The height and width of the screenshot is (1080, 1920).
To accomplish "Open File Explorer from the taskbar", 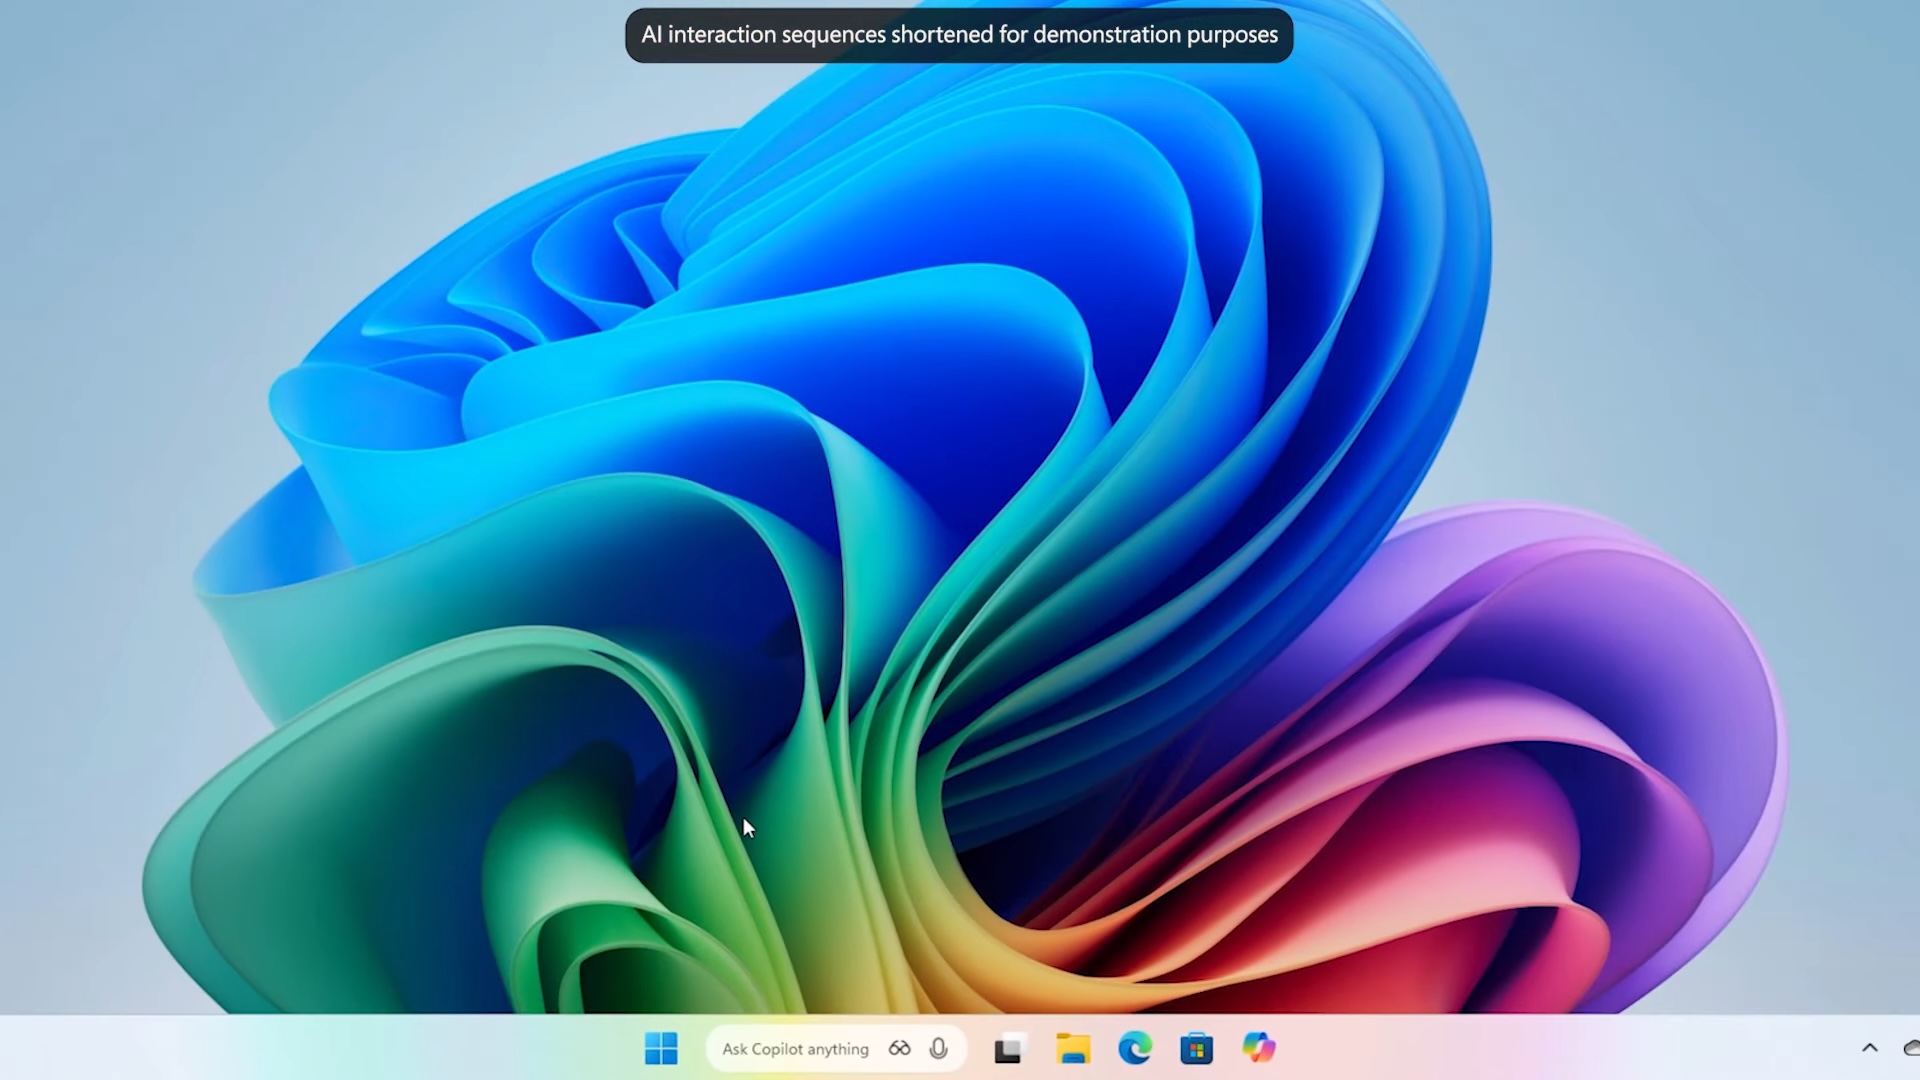I will point(1074,1048).
